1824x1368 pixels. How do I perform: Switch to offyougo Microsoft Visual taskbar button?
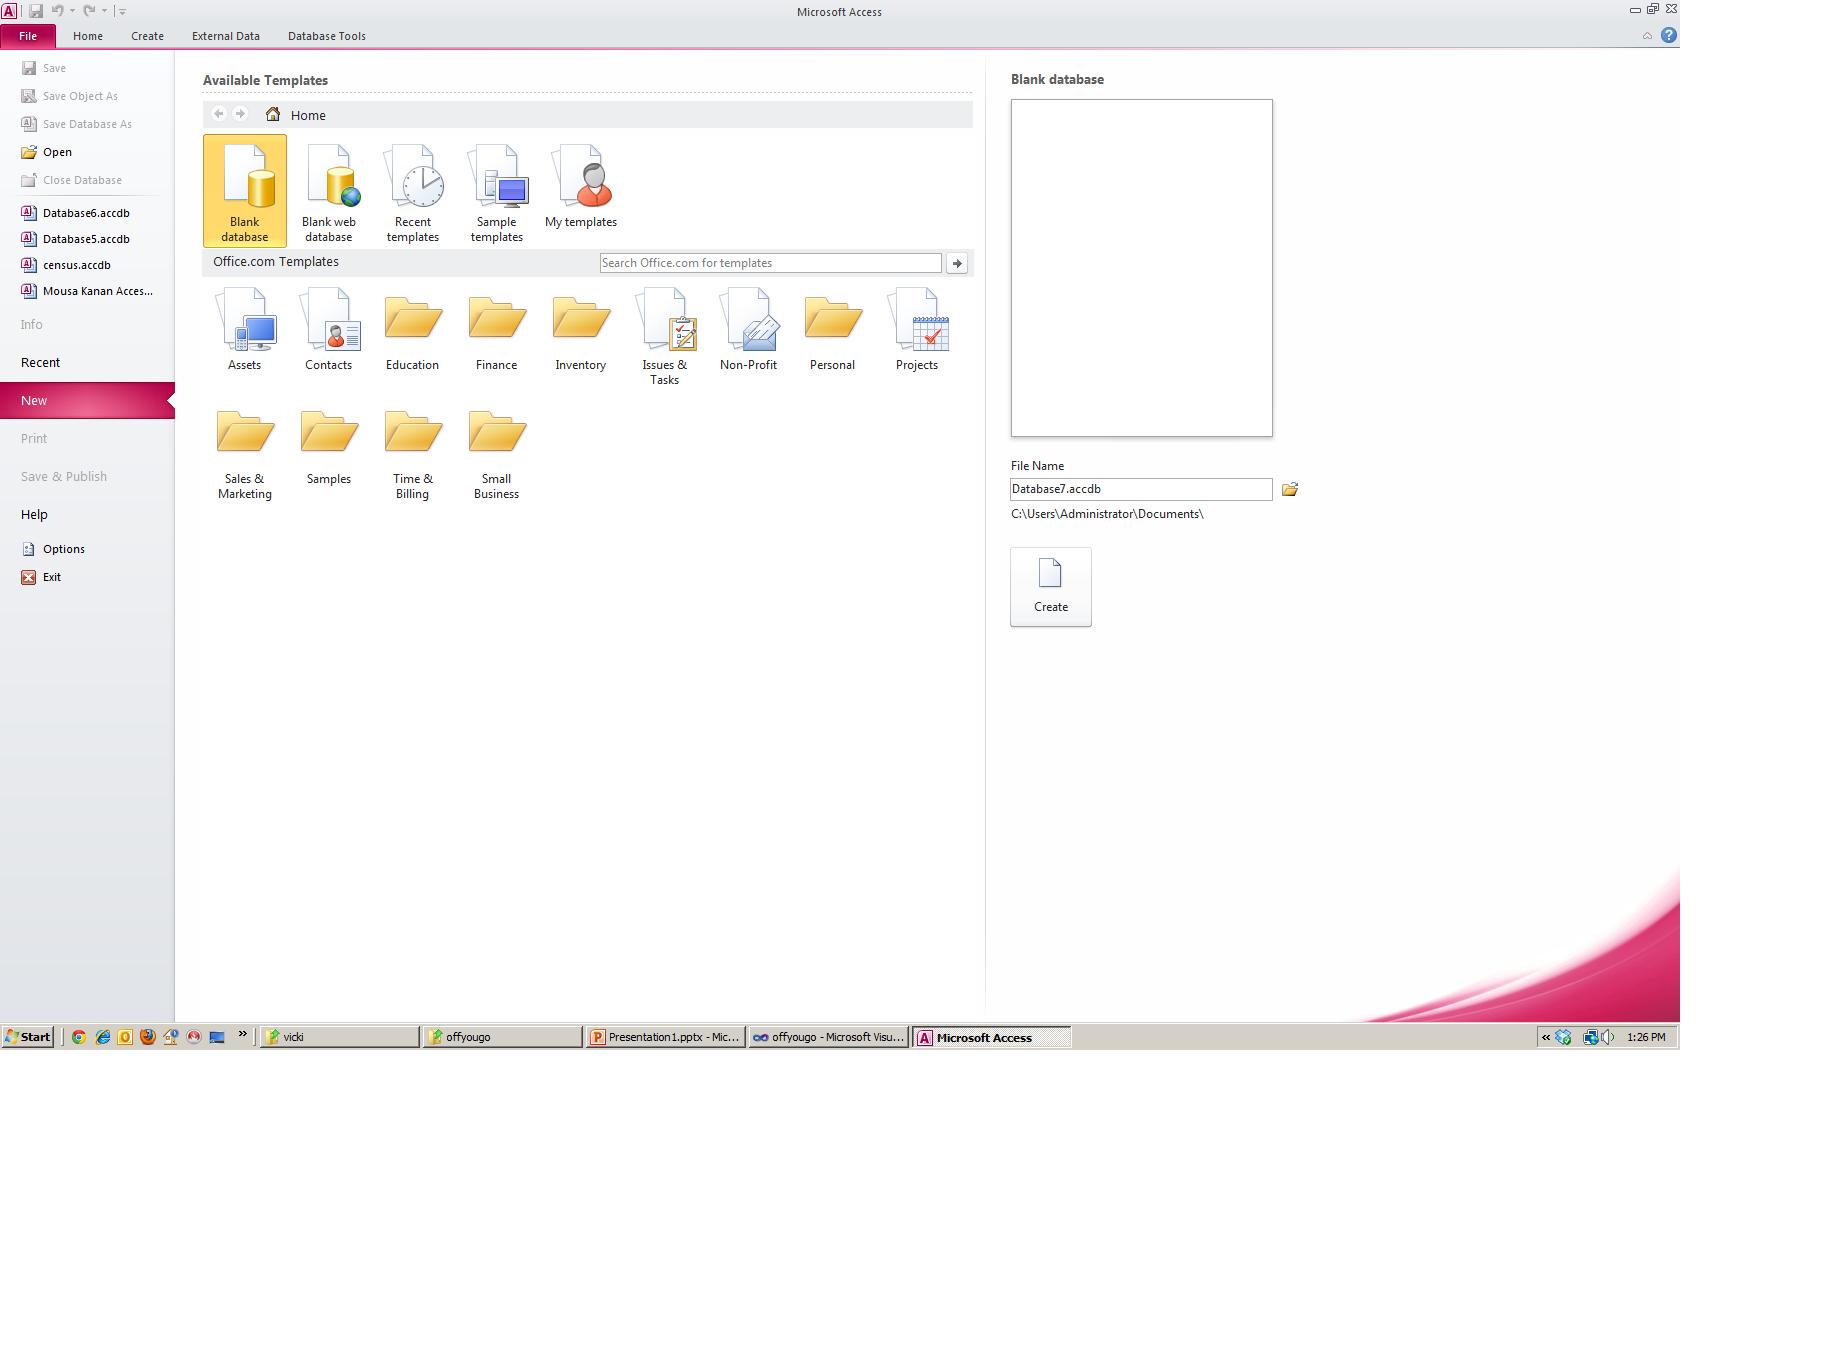tap(829, 1037)
